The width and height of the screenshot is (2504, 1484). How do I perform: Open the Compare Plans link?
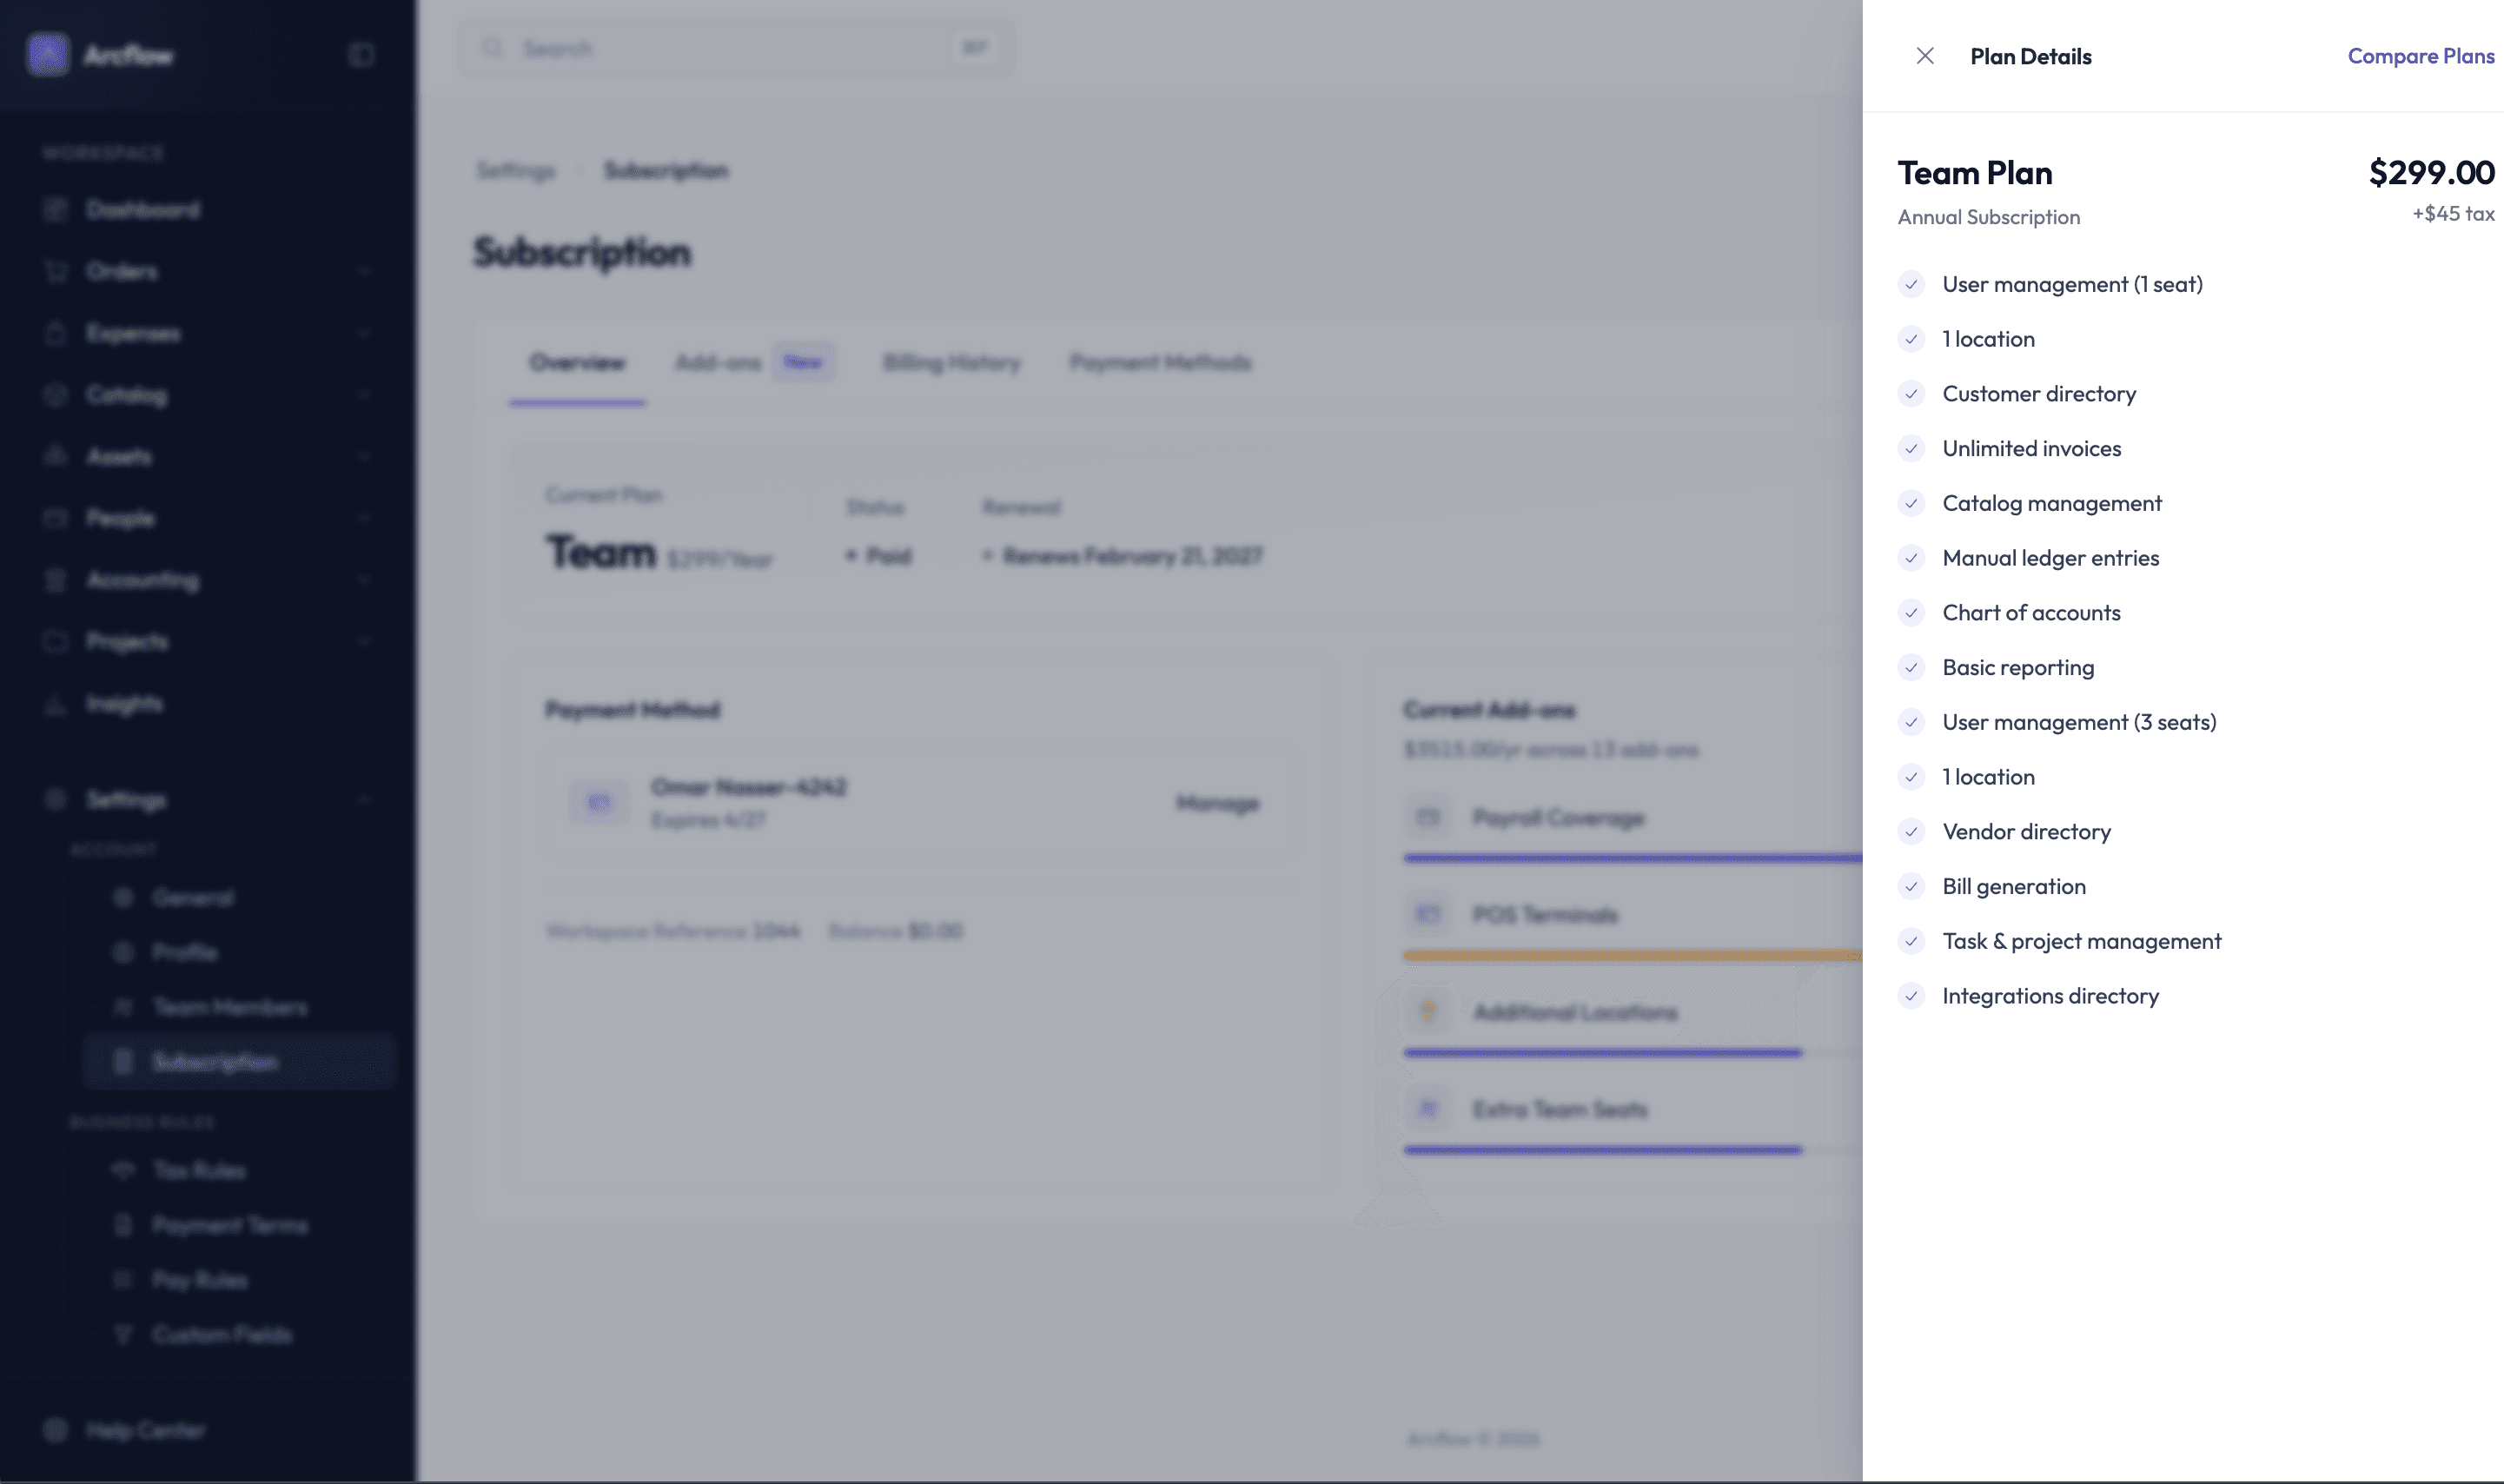tap(2420, 56)
